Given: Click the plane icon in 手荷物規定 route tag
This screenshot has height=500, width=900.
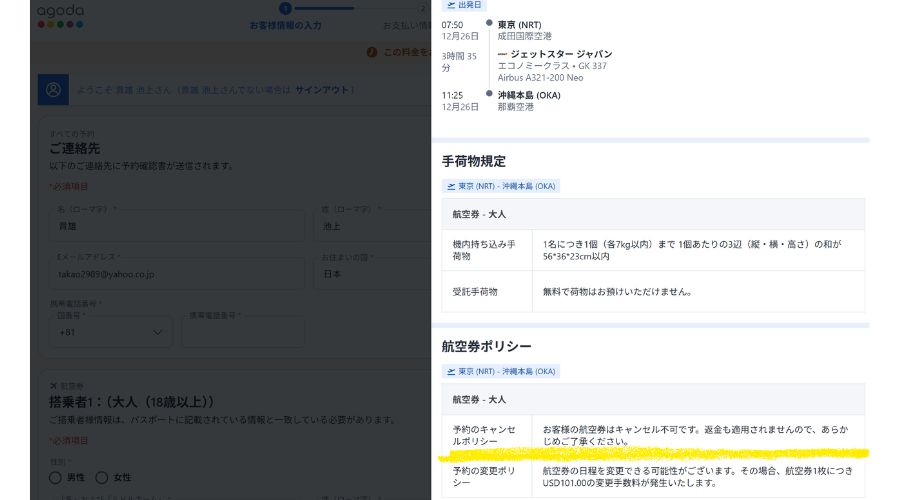Looking at the screenshot, I should pos(451,186).
